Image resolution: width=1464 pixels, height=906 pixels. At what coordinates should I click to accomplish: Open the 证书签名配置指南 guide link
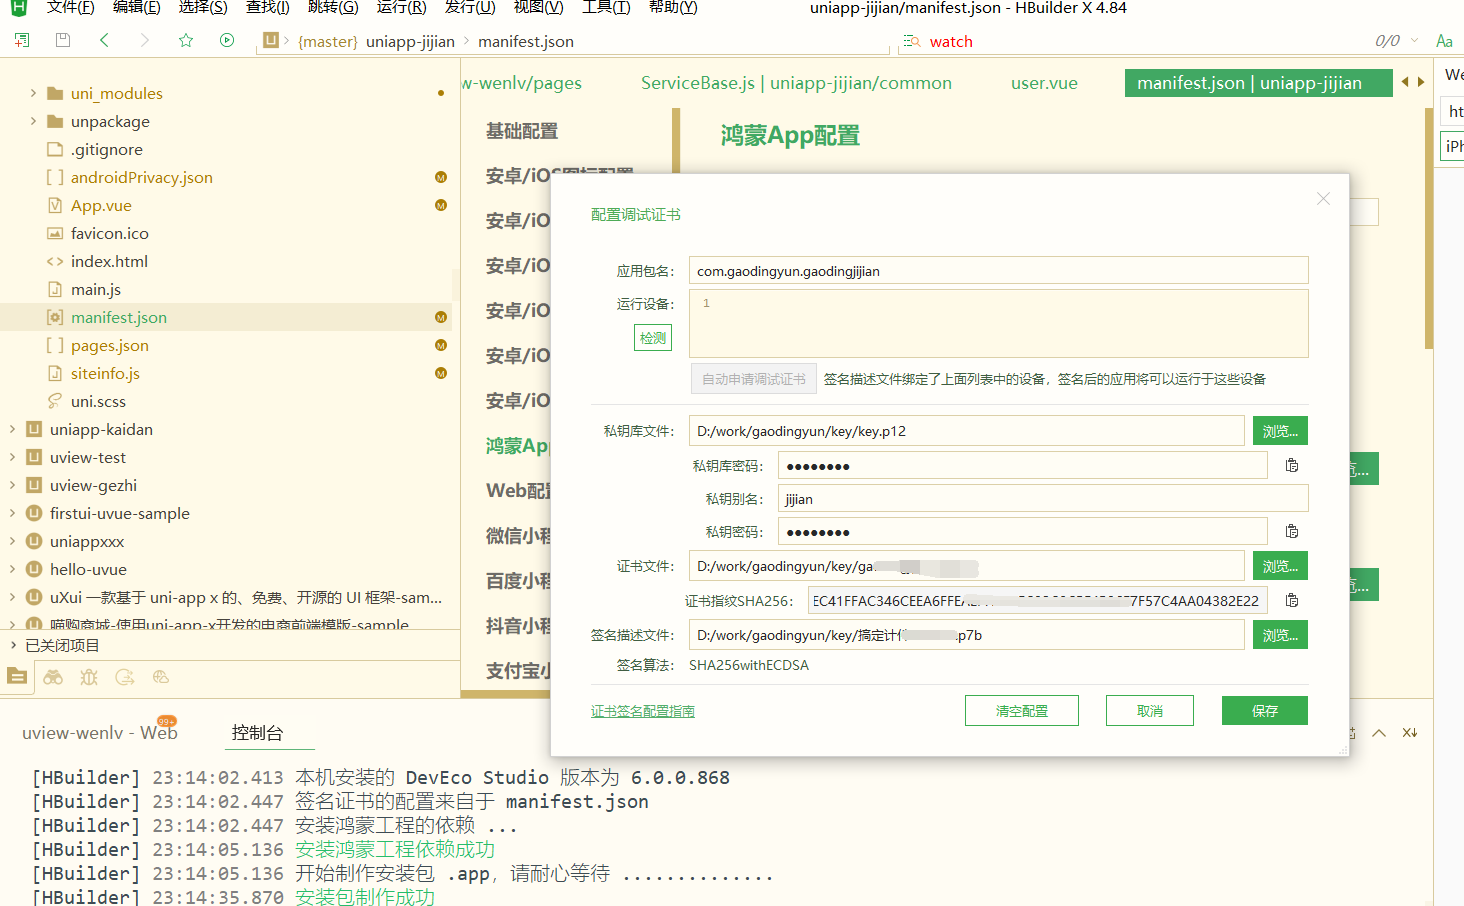point(643,711)
